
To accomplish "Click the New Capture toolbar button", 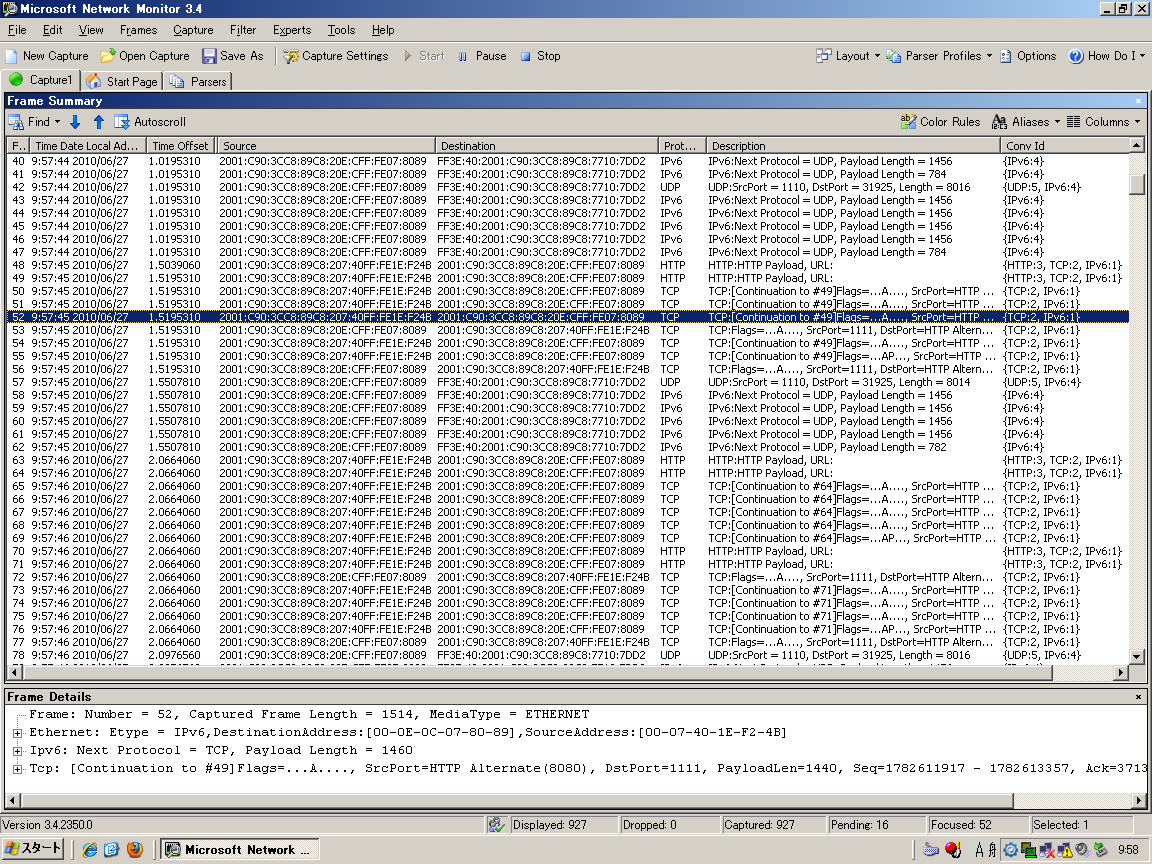I will (46, 56).
